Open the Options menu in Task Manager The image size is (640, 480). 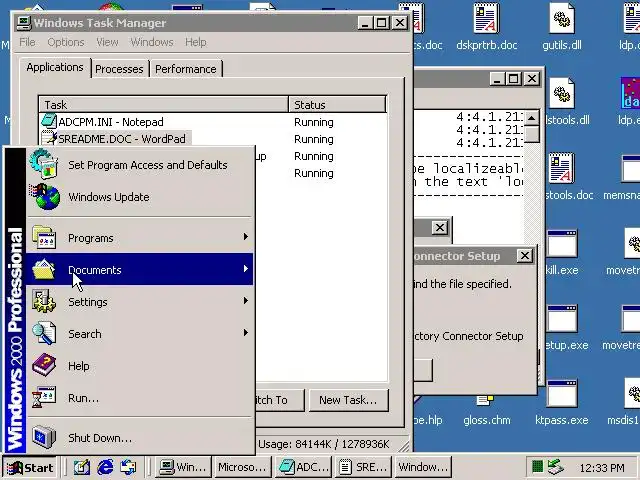[x=66, y=42]
